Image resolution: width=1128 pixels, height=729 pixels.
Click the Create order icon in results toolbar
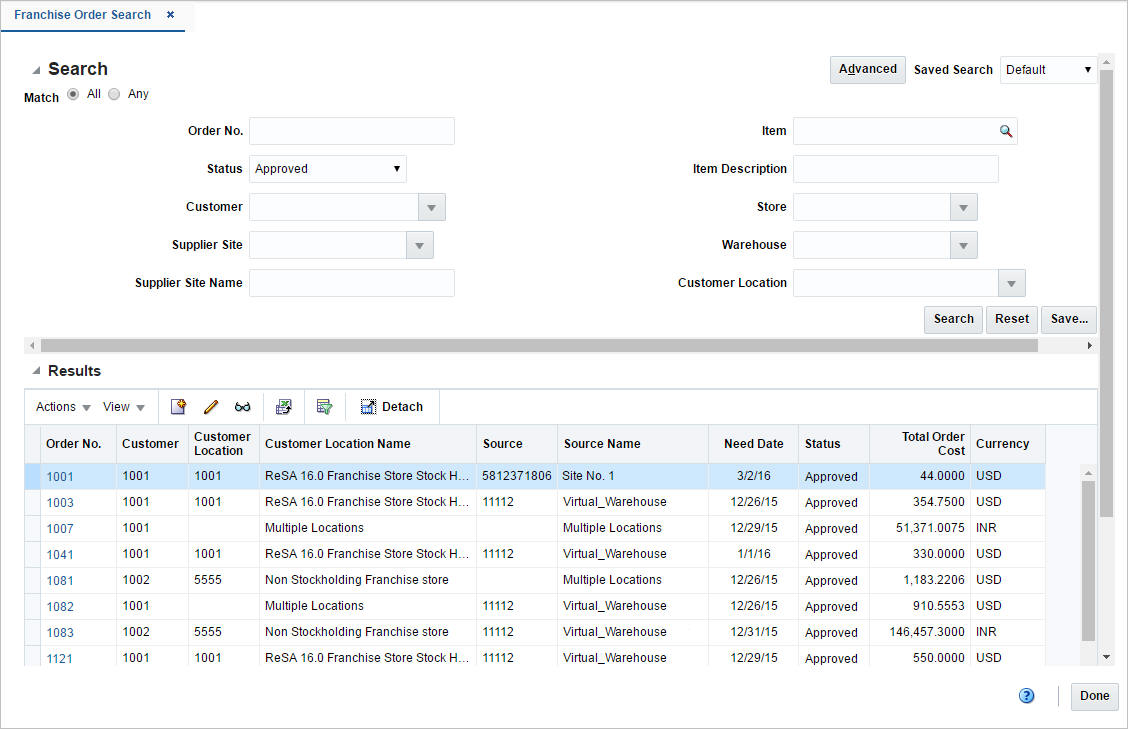click(x=178, y=407)
